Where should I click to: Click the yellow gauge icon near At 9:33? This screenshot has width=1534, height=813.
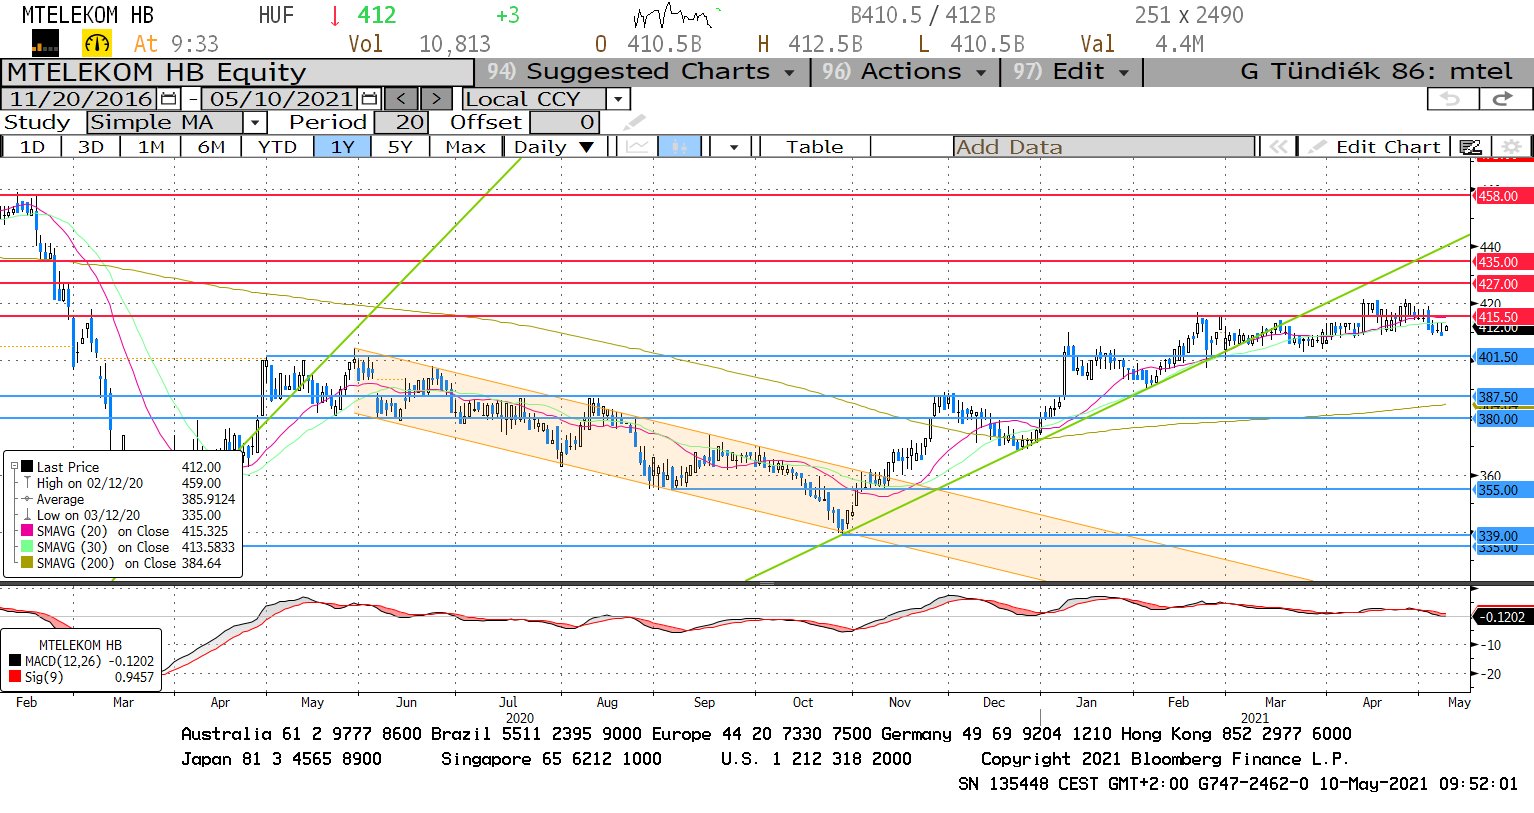[97, 43]
